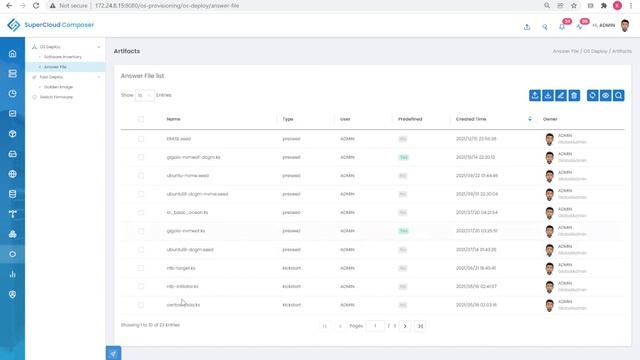Viewport: 640px width, 360px height.
Task: Click the upload answer file toolbar button
Action: [535, 96]
